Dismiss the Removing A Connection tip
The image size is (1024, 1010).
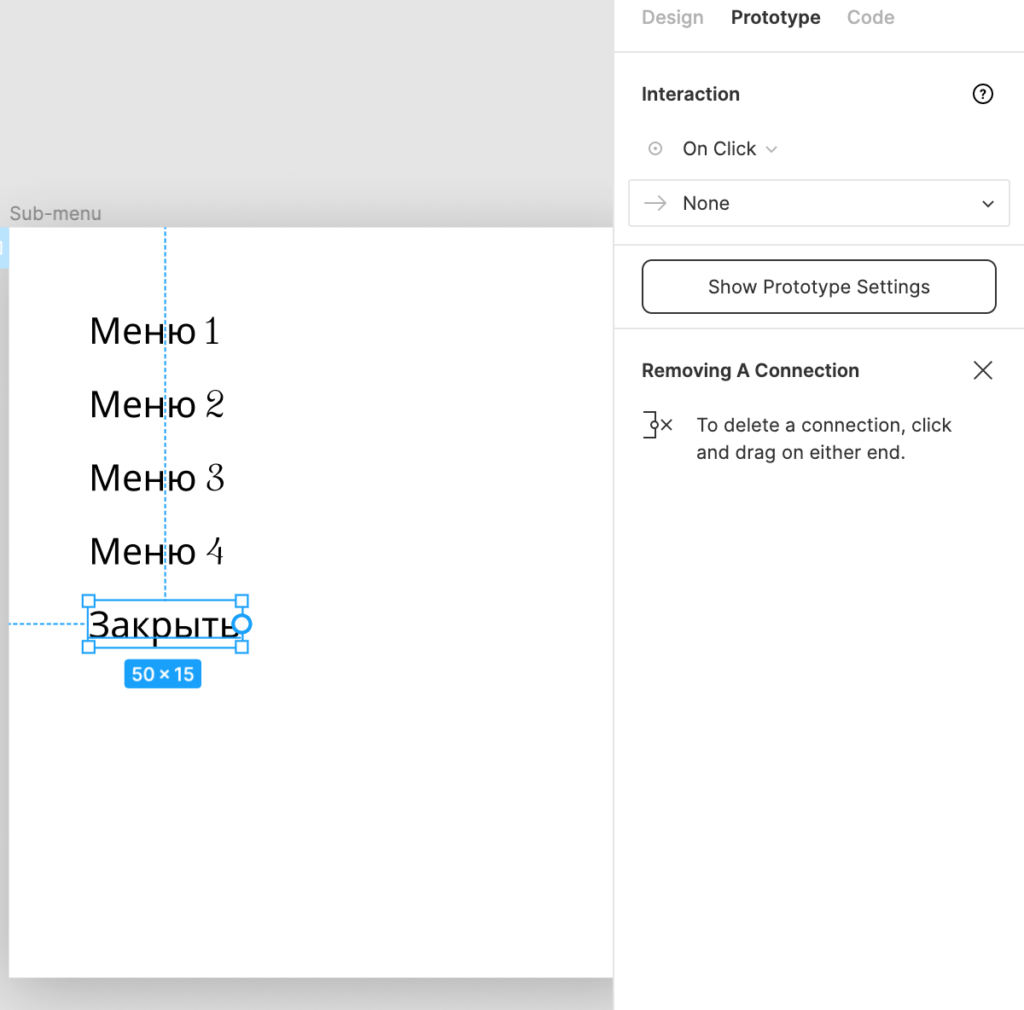(x=983, y=371)
